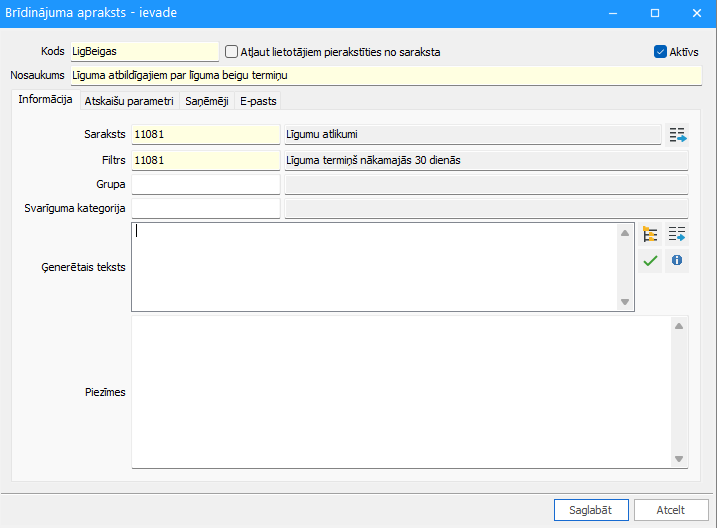Click the empty Grupa input field
Screen dimensions: 717x528
206,184
